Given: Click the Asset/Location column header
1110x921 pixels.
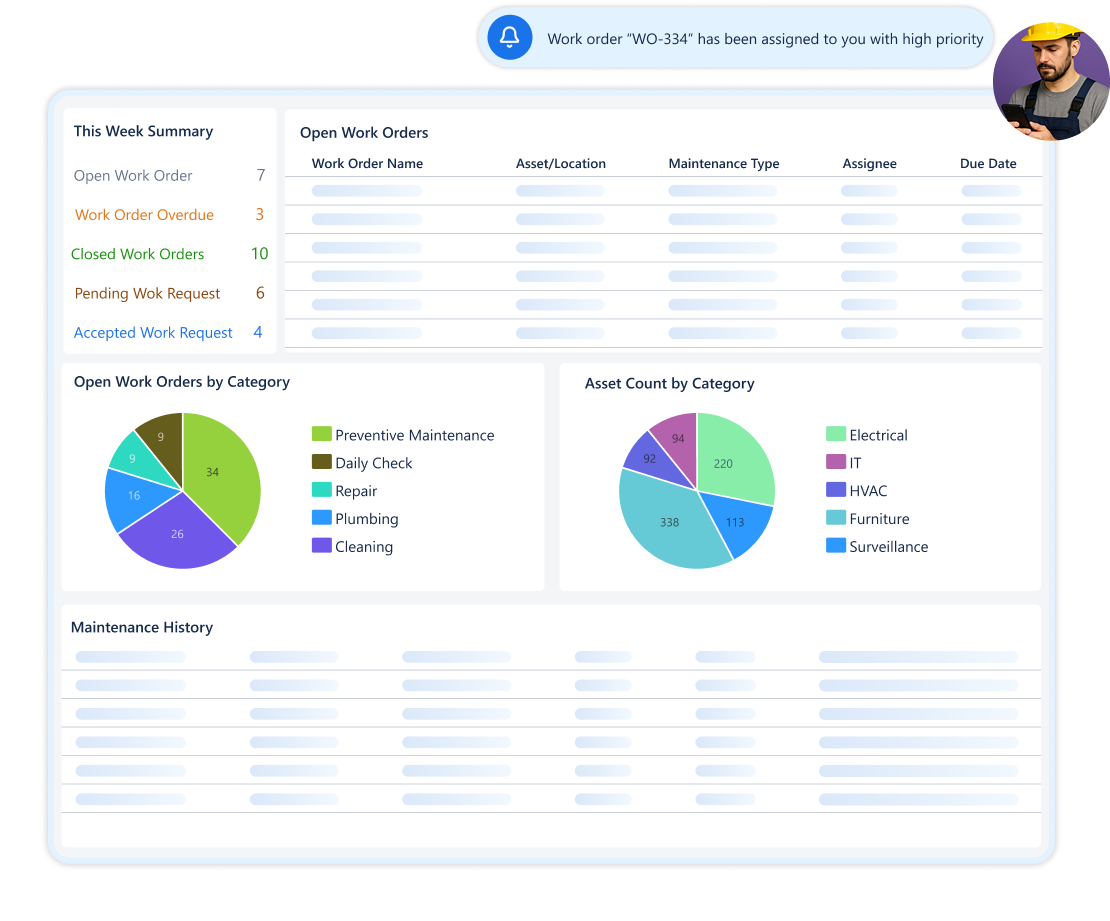Looking at the screenshot, I should point(561,164).
